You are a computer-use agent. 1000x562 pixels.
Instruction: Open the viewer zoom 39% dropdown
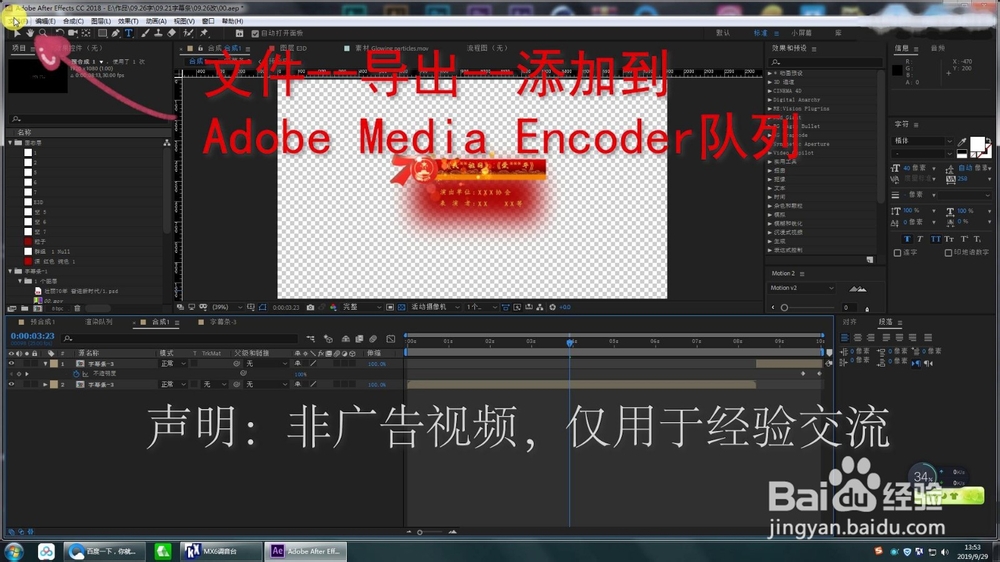(227, 307)
